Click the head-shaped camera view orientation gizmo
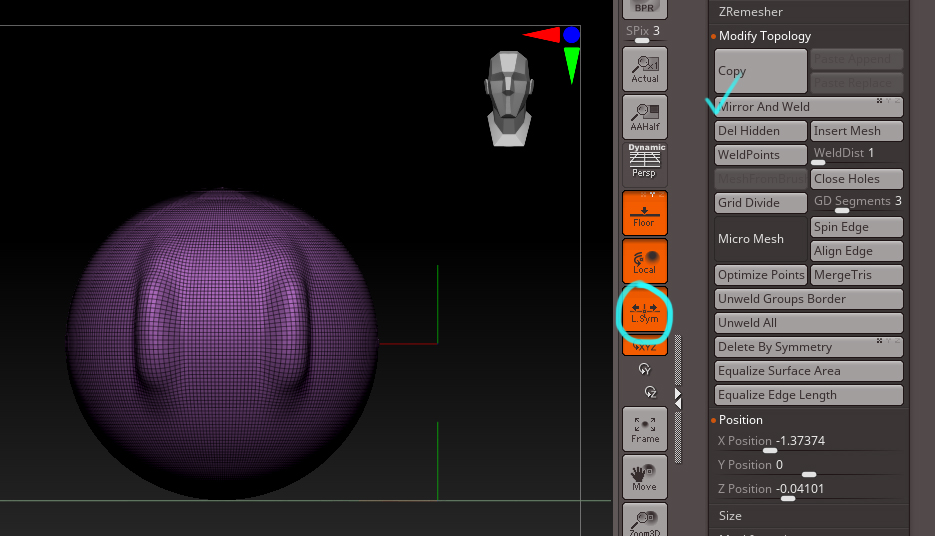Image resolution: width=935 pixels, height=536 pixels. click(509, 98)
